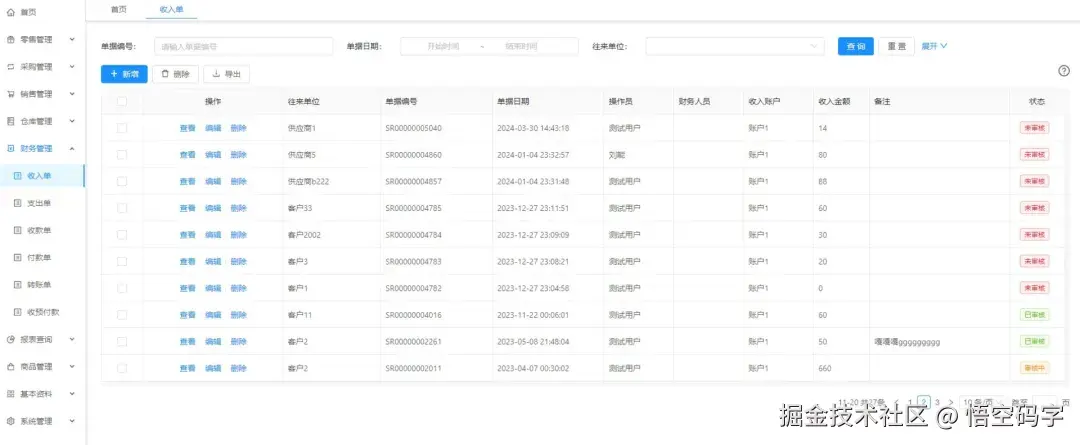Expand 销售管理 menu chevron
1080x445 pixels.
pos(72,94)
